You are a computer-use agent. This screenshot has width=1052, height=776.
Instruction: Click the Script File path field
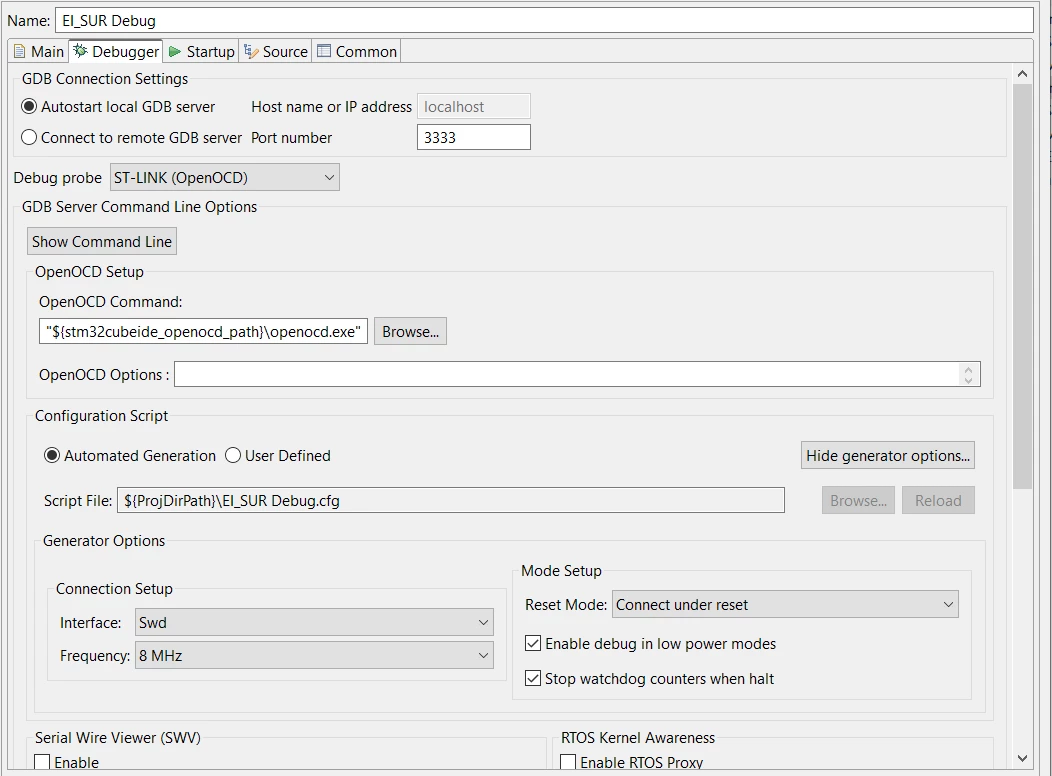pyautogui.click(x=451, y=500)
